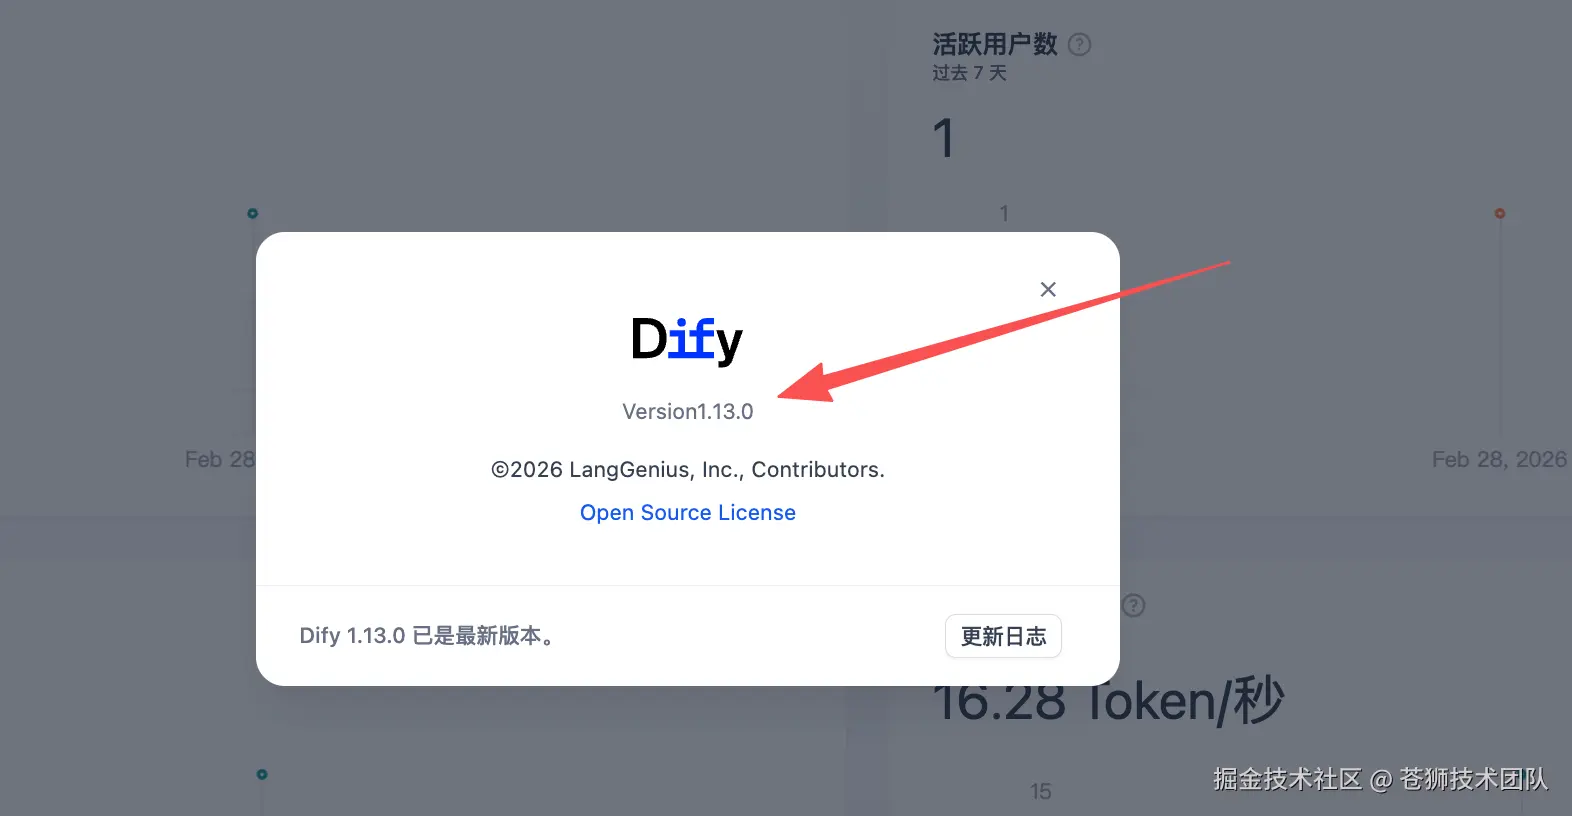This screenshot has width=1572, height=816.
Task: Click the 15 y-axis label
Action: click(x=1041, y=792)
